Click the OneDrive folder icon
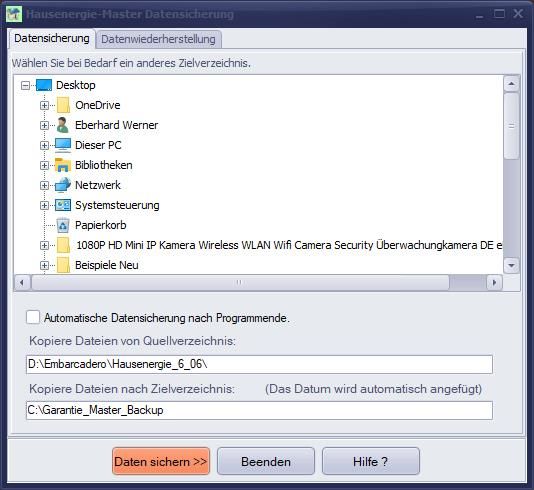The width and height of the screenshot is (534, 490). tap(63, 105)
